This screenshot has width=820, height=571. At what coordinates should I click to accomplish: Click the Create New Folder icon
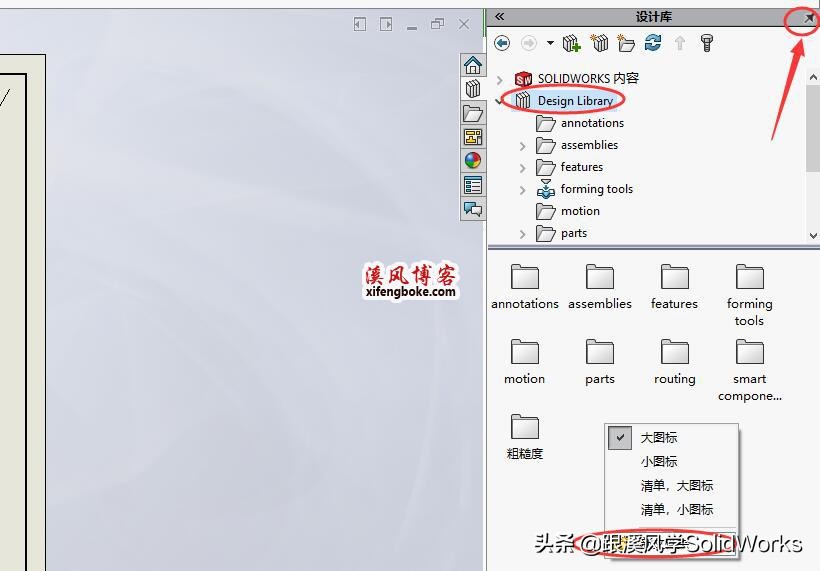click(x=626, y=43)
